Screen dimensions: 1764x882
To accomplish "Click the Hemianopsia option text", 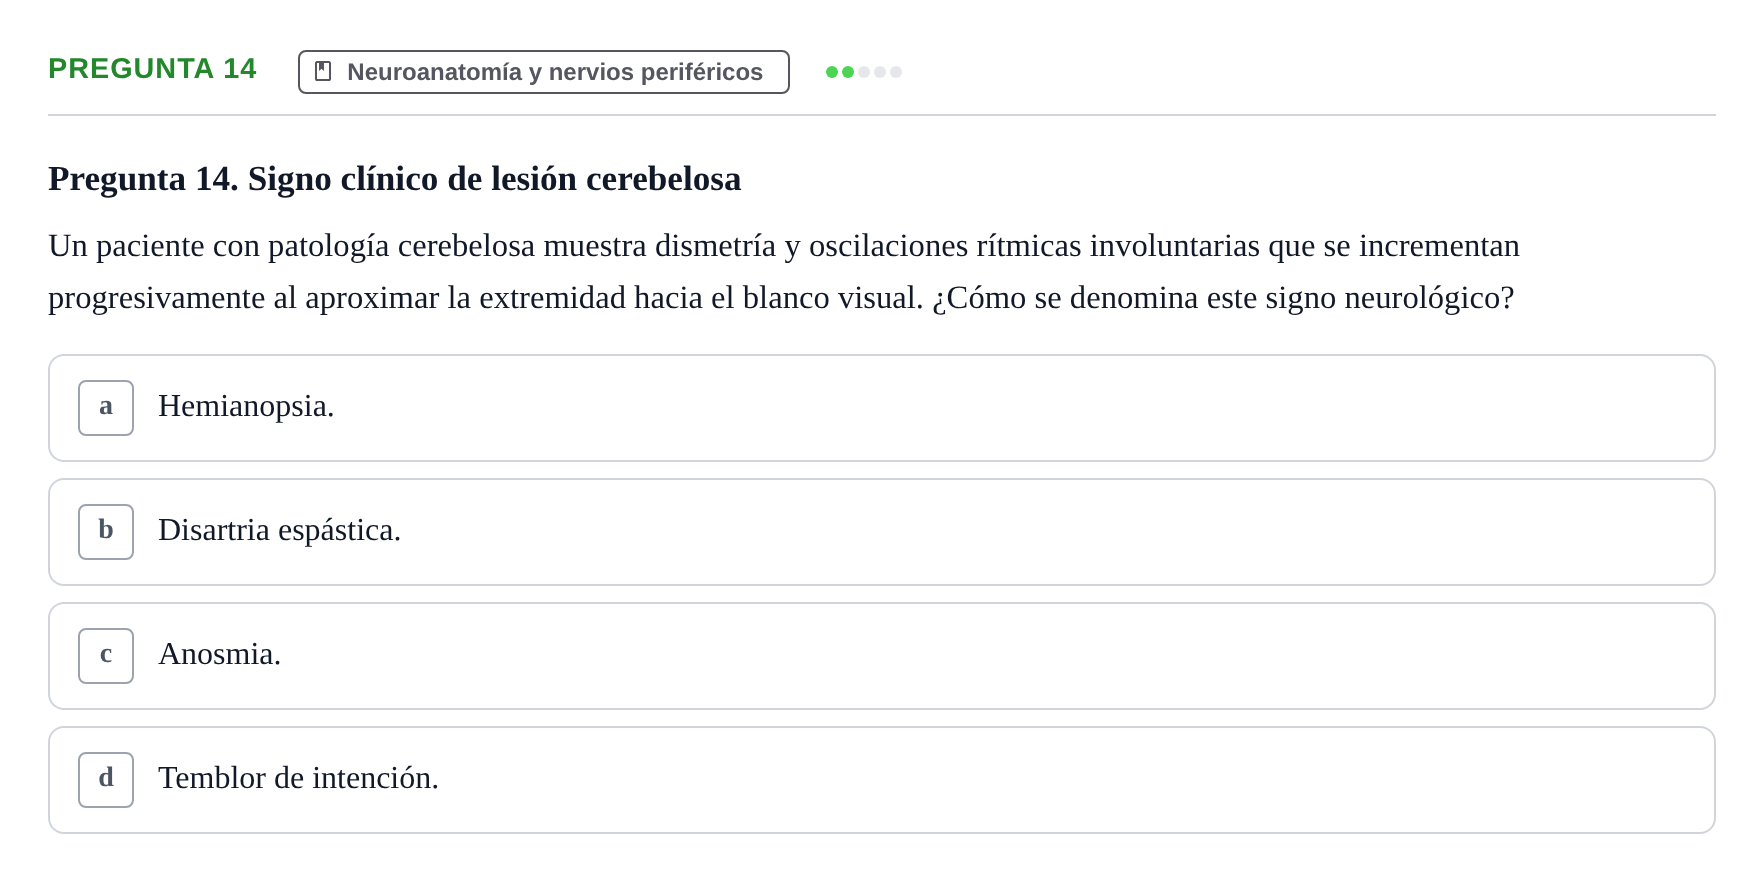I will 246,406.
